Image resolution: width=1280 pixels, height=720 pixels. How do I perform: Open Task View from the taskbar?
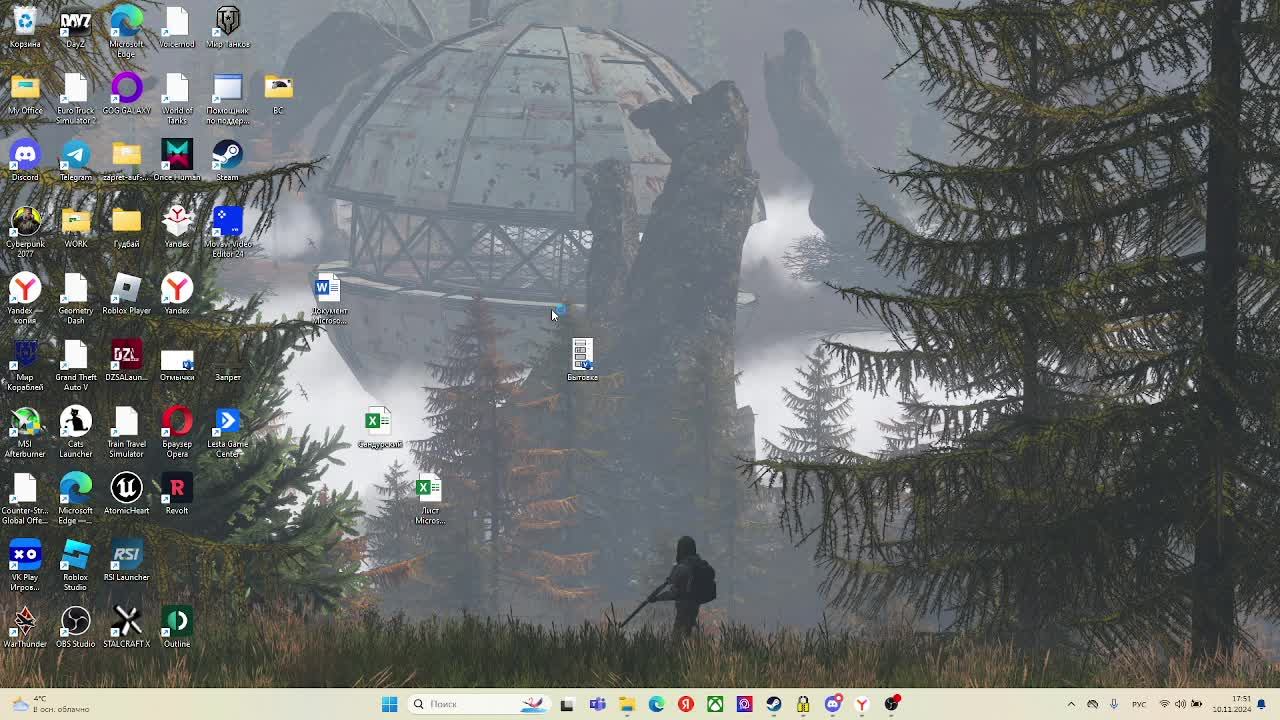pyautogui.click(x=567, y=704)
